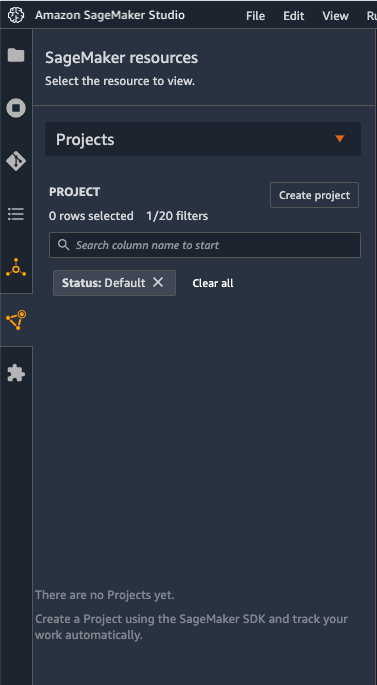Viewport: 377px width, 685px height.
Task: Open the Edit menu
Action: click(294, 16)
